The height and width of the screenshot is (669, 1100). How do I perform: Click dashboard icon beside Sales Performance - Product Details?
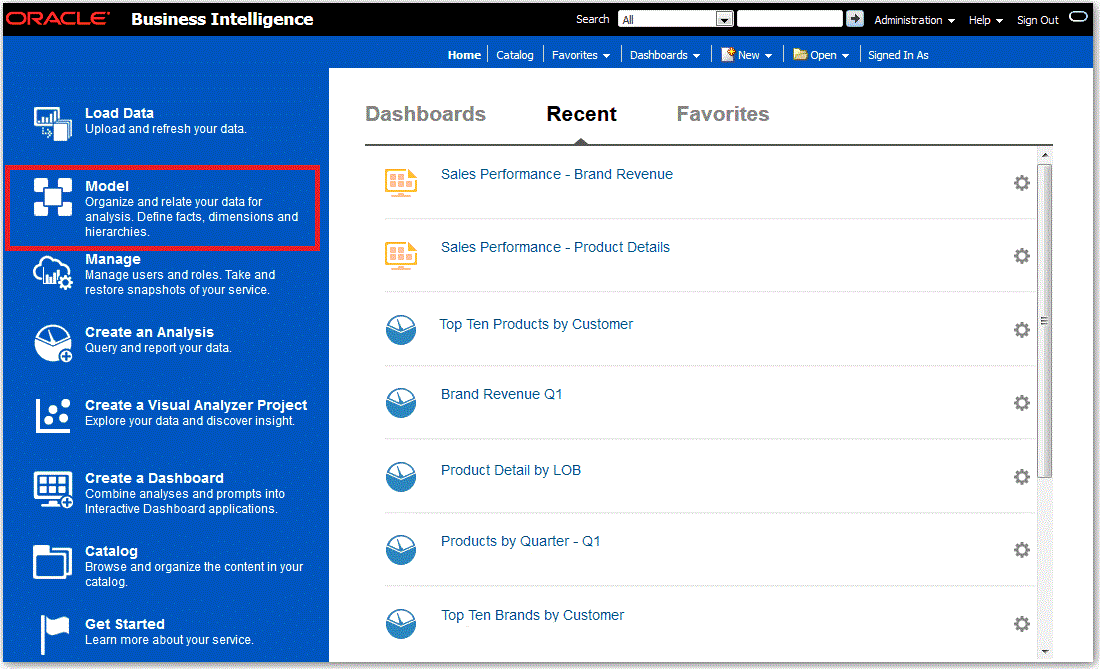click(x=401, y=256)
